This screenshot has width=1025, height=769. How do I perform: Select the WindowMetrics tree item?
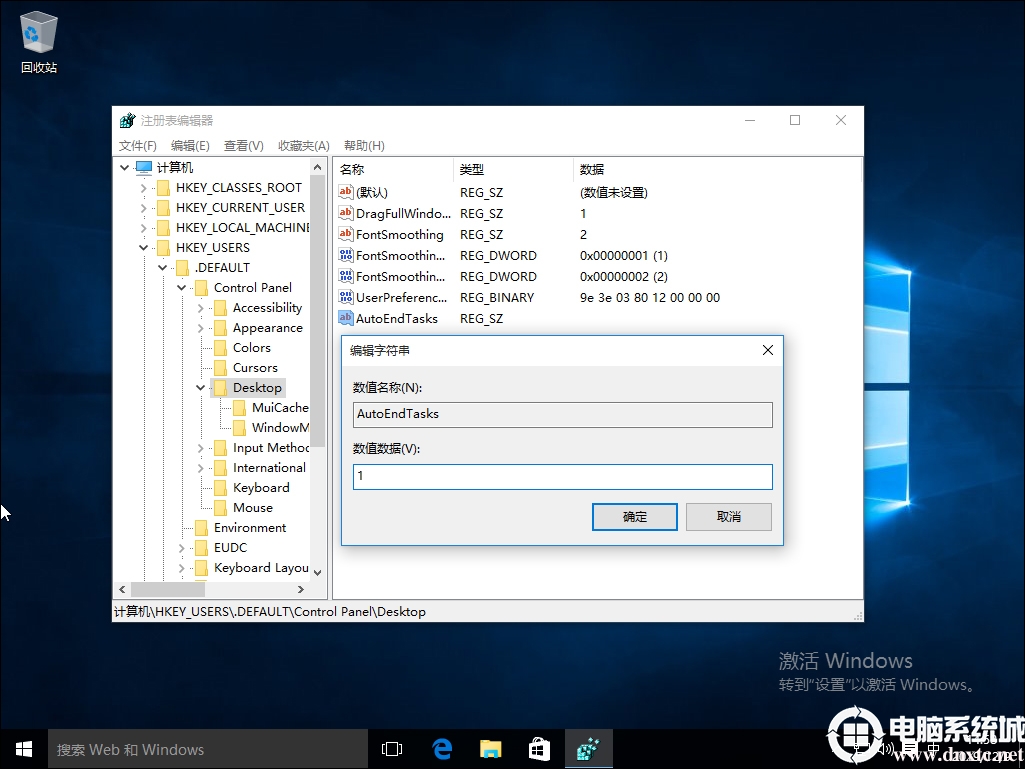[280, 428]
